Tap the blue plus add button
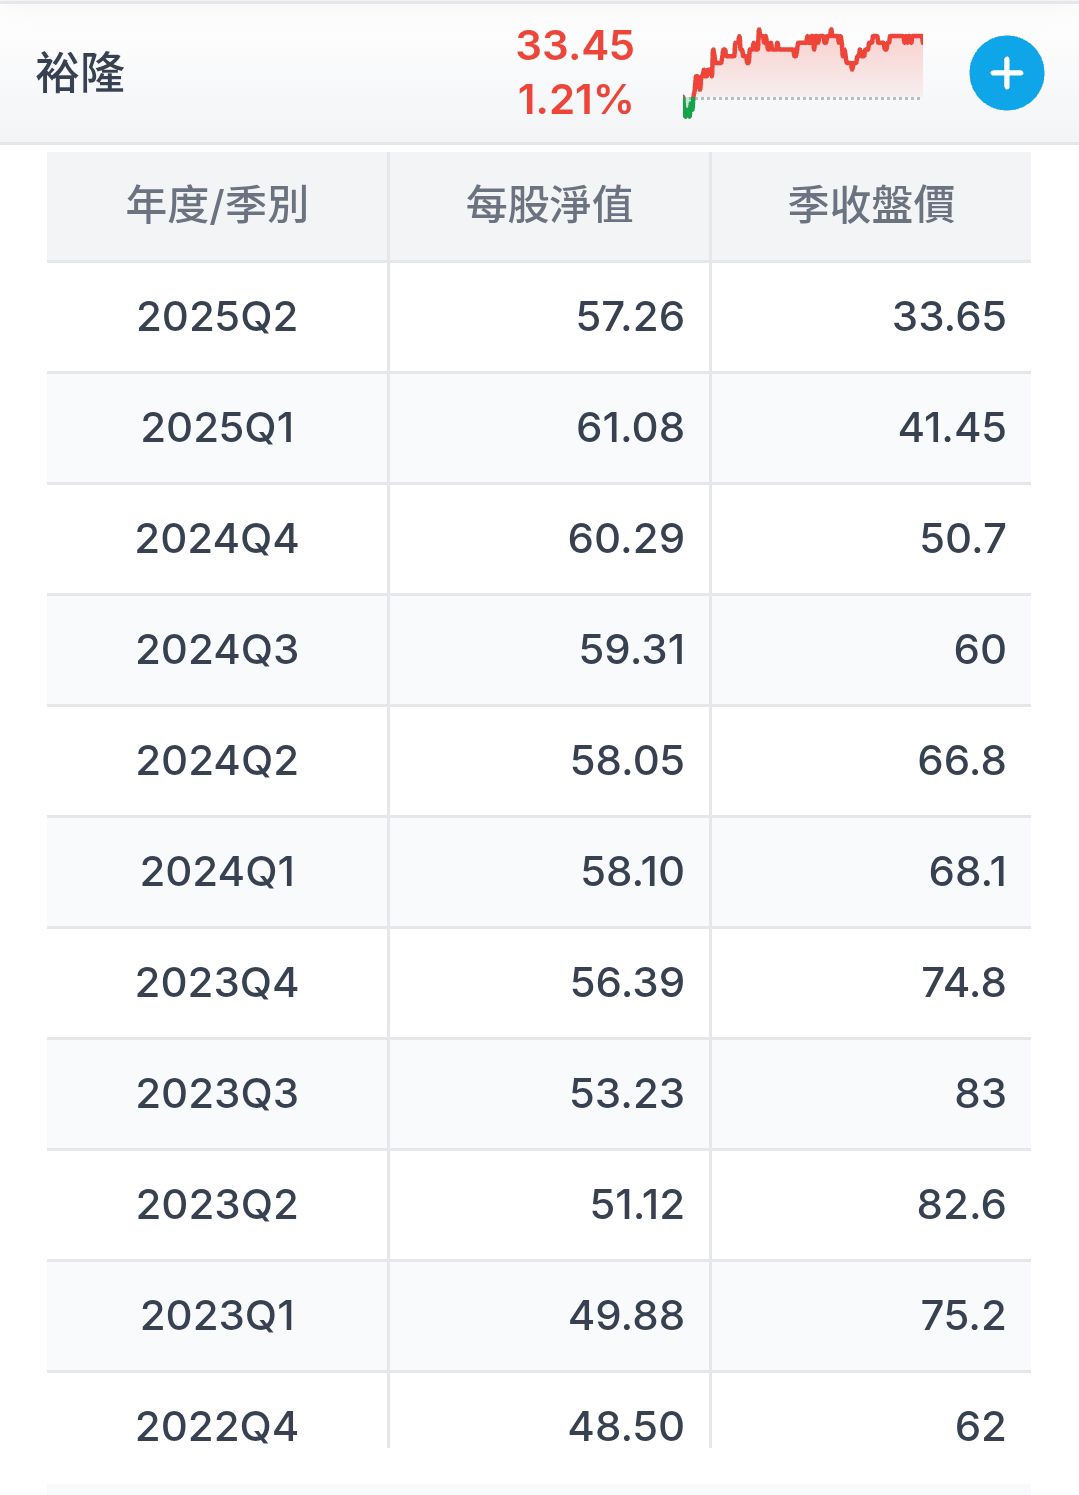 coord(1006,73)
